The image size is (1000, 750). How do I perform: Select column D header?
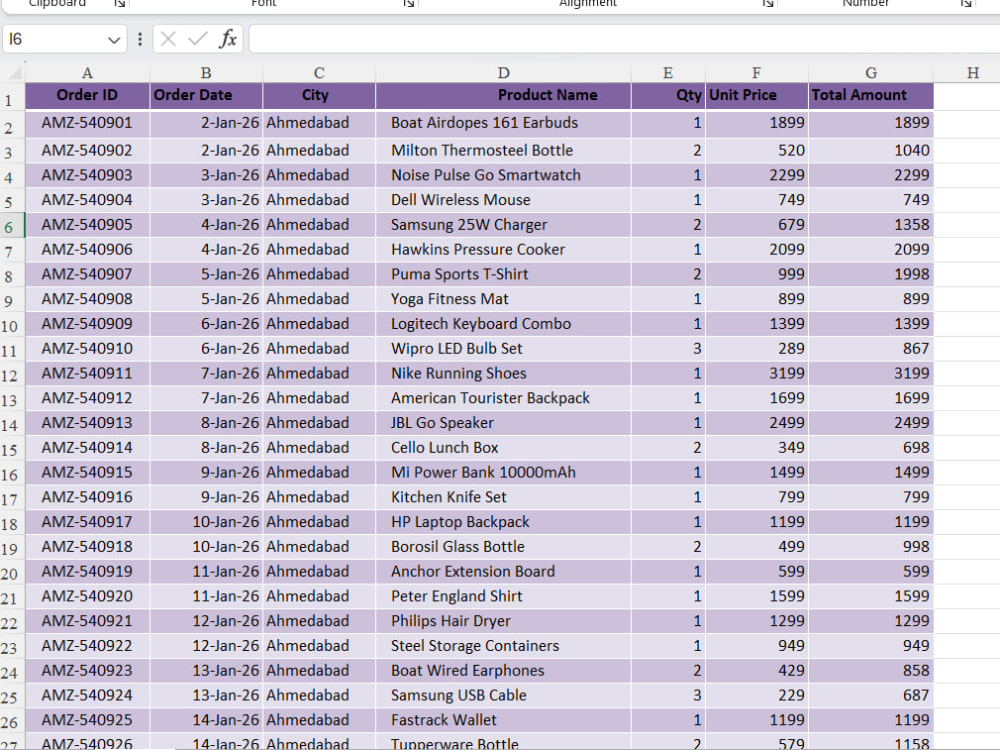coord(503,73)
